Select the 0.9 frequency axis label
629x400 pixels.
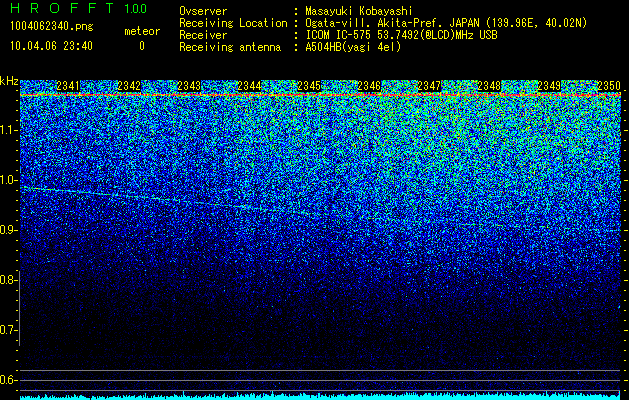coord(8,230)
